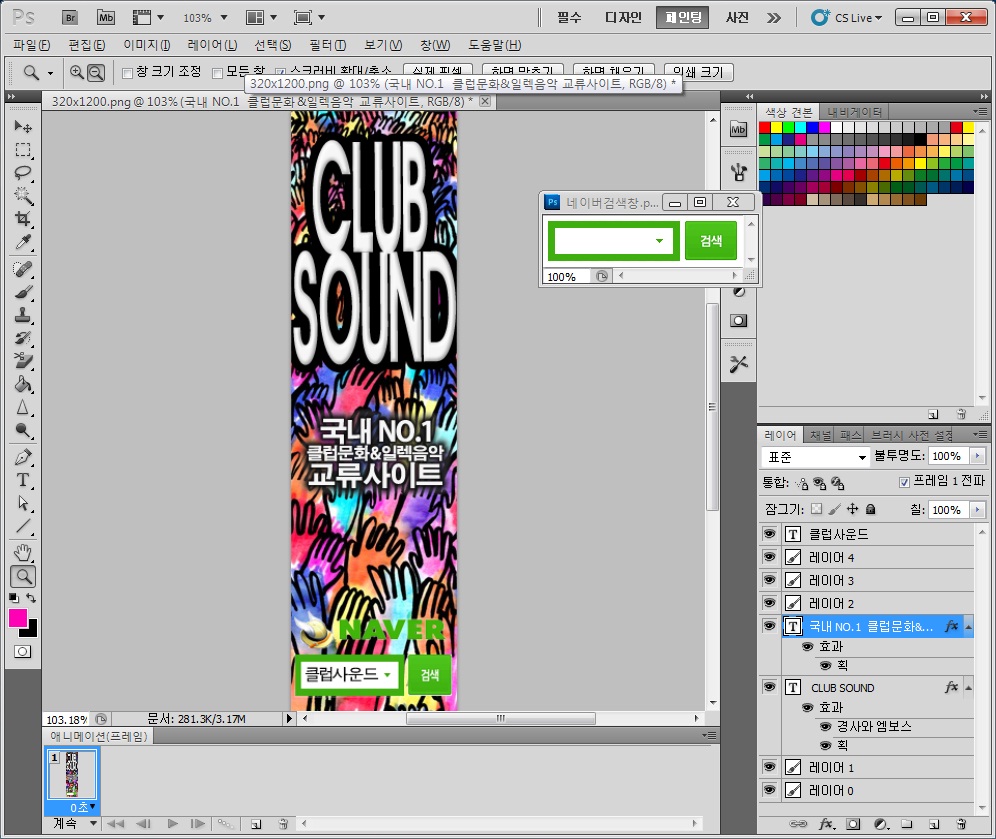This screenshot has width=996, height=839.
Task: Open the 레이어(L) menu
Action: pyautogui.click(x=212, y=45)
